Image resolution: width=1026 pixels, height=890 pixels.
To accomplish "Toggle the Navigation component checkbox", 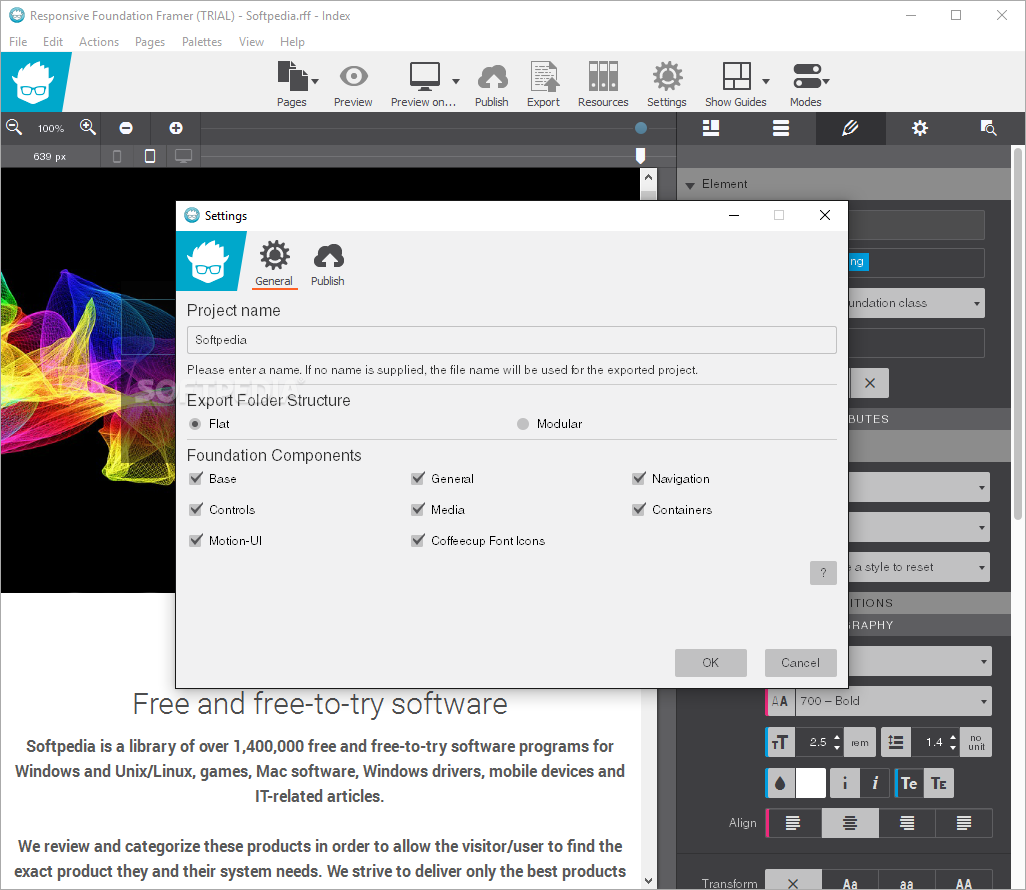I will 639,478.
